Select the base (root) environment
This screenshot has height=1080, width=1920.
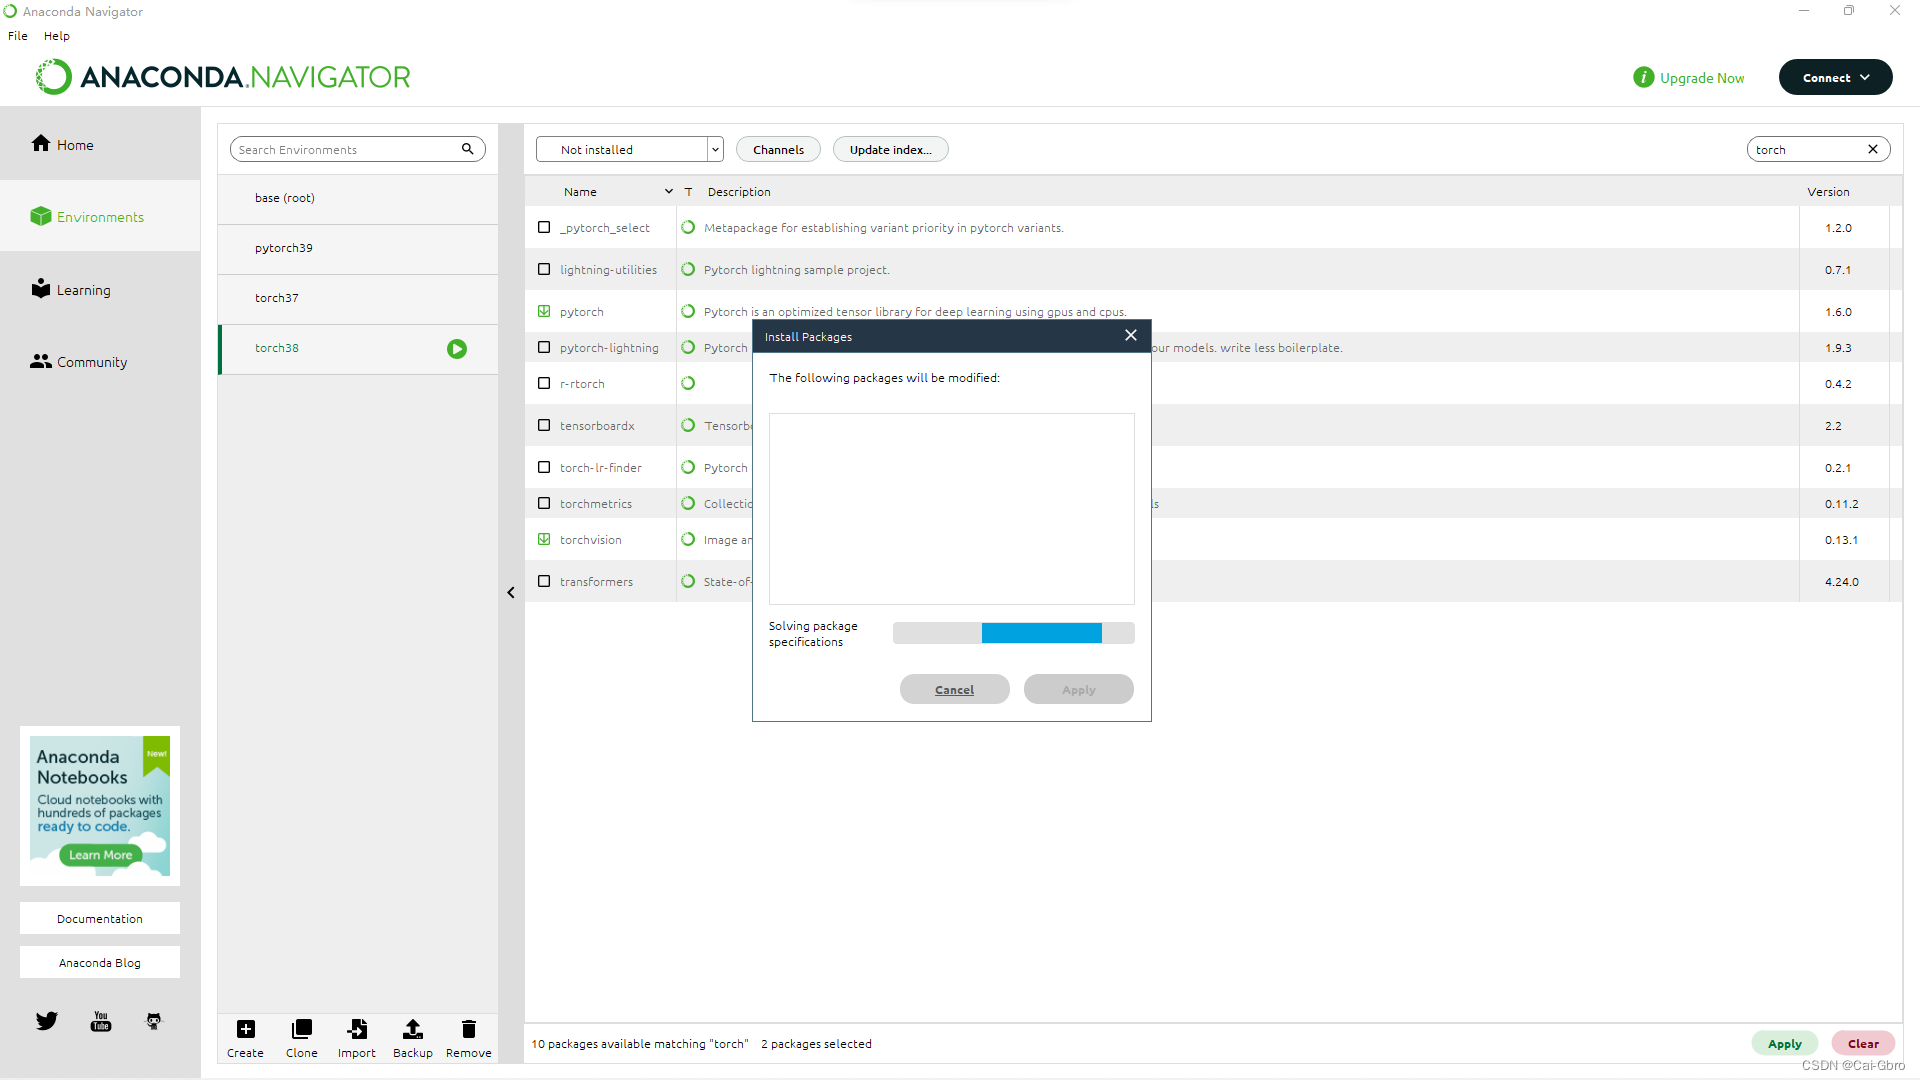[x=358, y=198]
